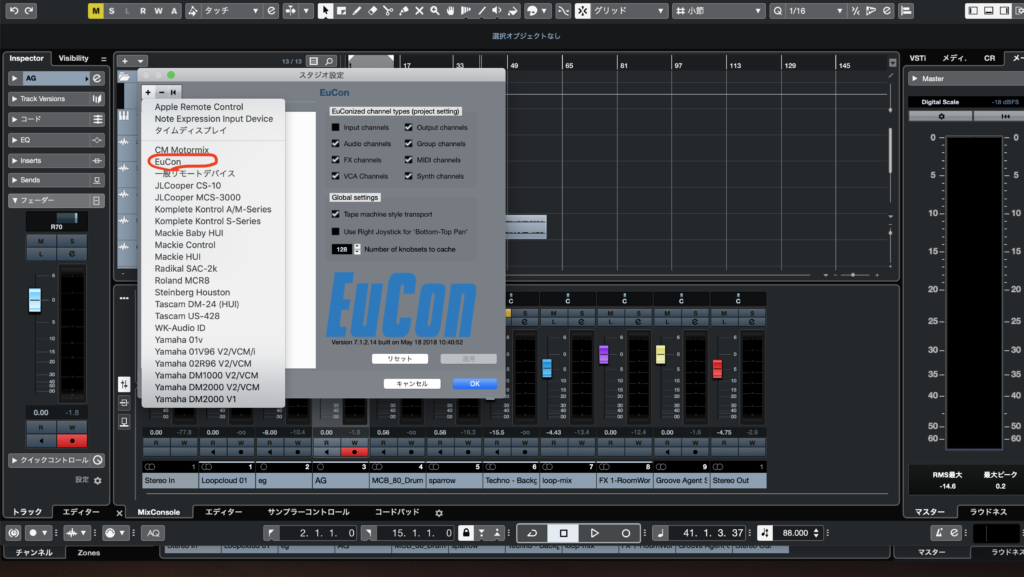This screenshot has width=1024, height=577.
Task: Confirm settings with the OK button
Action: coord(474,383)
